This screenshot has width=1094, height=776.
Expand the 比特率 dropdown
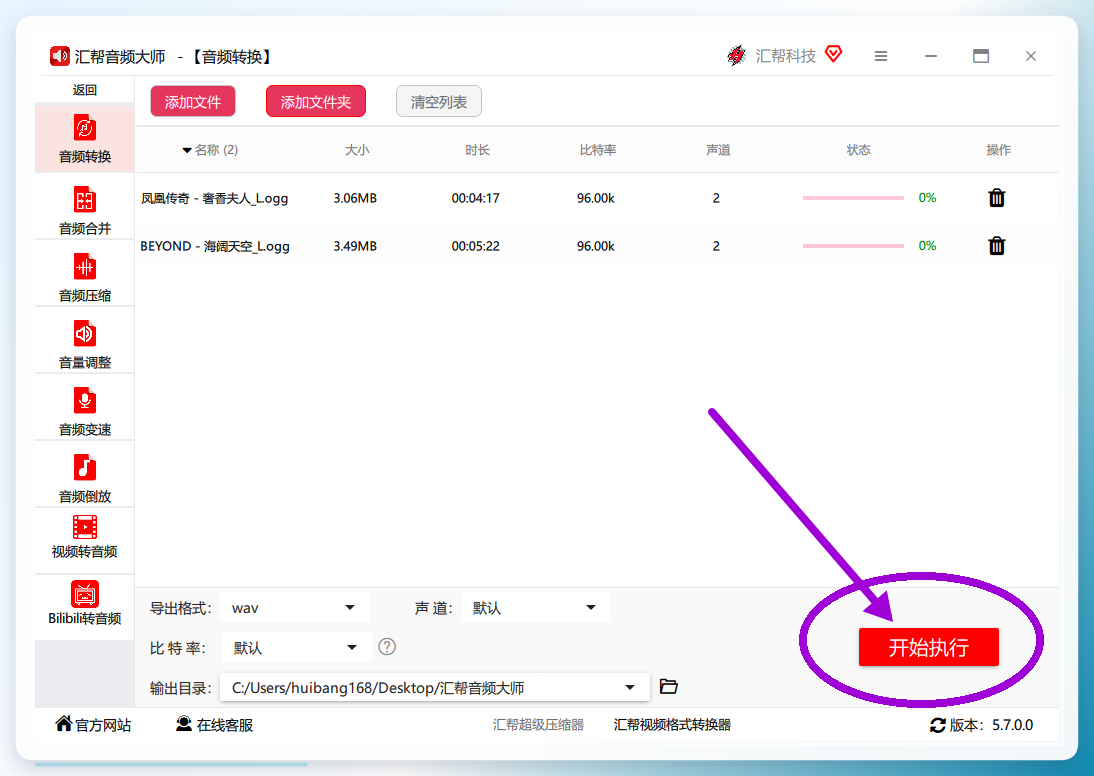pyautogui.click(x=295, y=648)
